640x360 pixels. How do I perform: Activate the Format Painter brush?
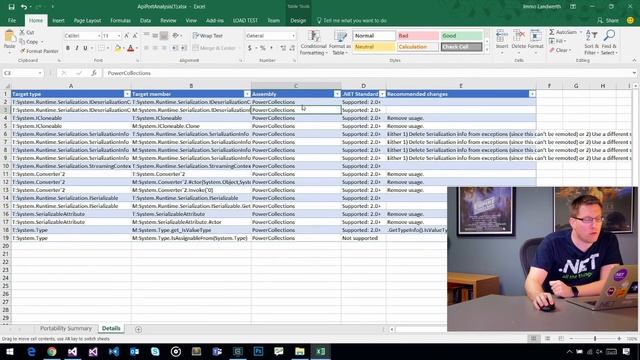click(x=39, y=51)
